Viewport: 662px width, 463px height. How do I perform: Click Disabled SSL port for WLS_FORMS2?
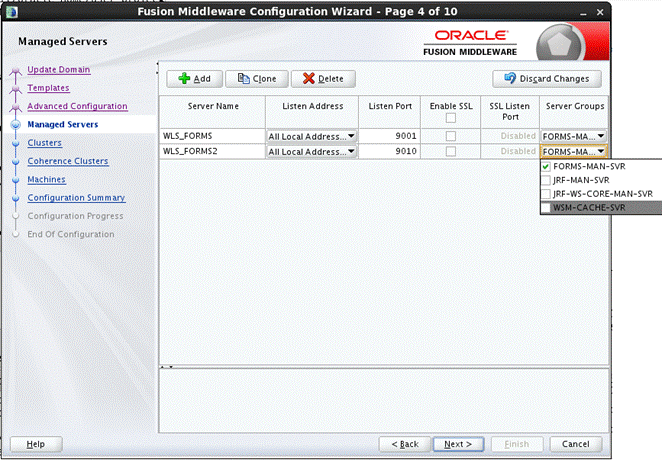(x=510, y=151)
